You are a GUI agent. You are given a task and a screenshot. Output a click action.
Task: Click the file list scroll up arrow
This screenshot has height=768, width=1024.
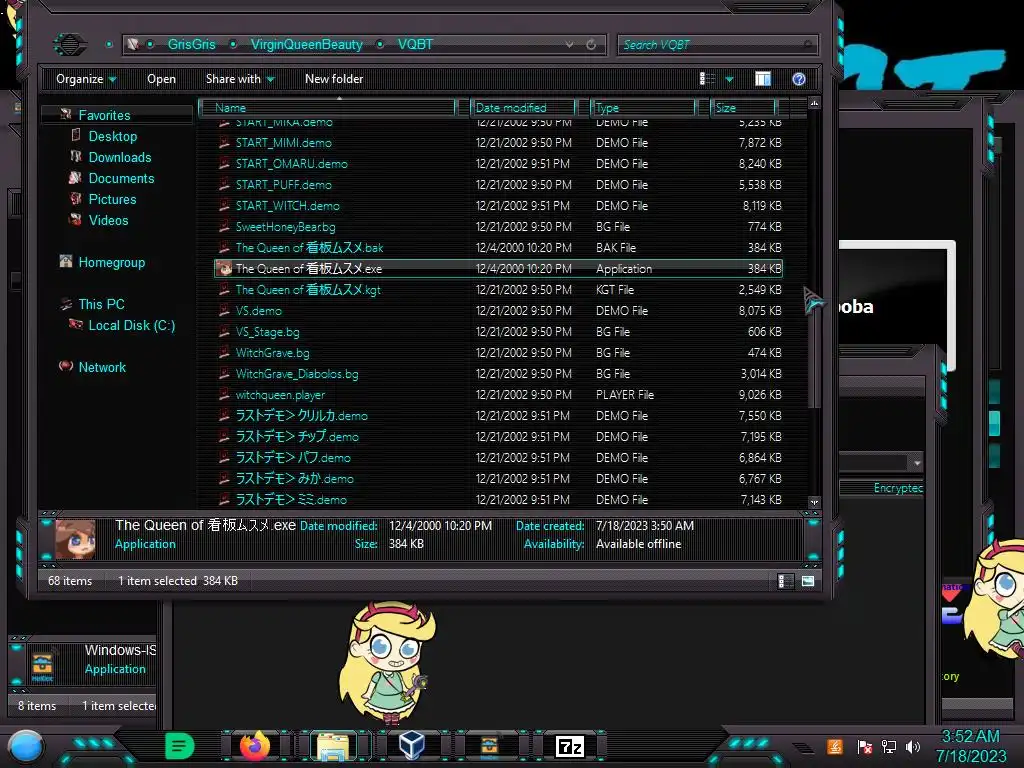coord(814,103)
